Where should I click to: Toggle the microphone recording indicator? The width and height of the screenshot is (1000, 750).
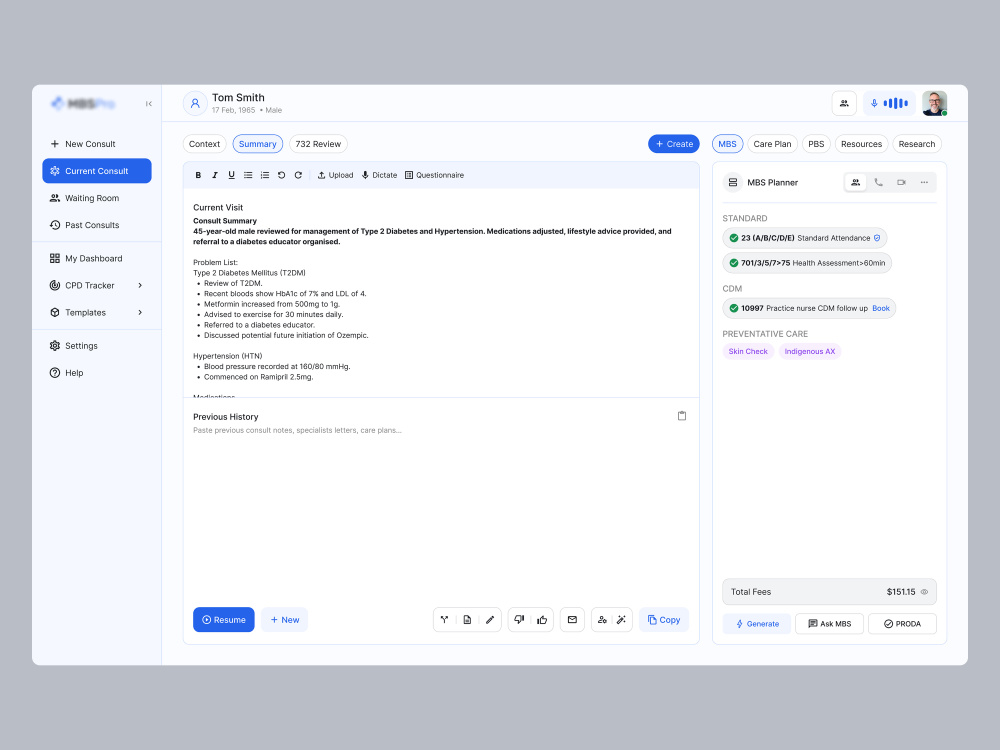point(890,103)
